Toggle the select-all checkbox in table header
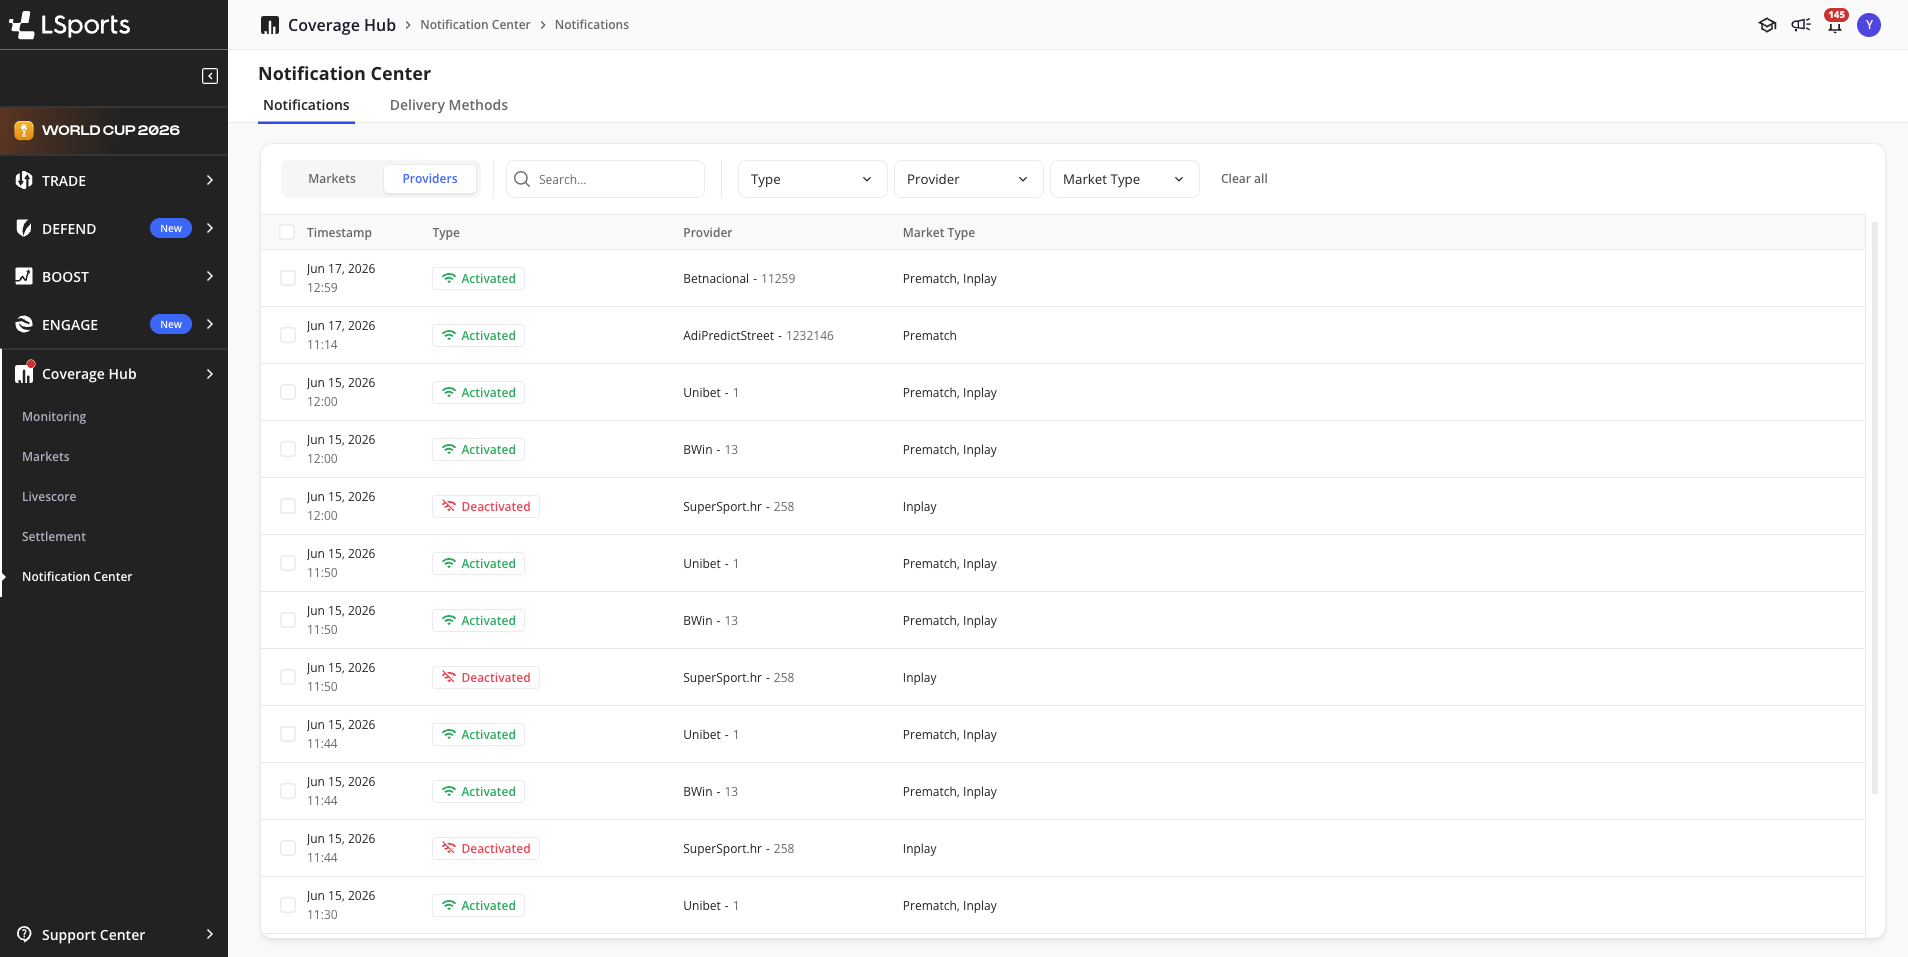Screen dimensions: 1908x957 click(x=287, y=232)
